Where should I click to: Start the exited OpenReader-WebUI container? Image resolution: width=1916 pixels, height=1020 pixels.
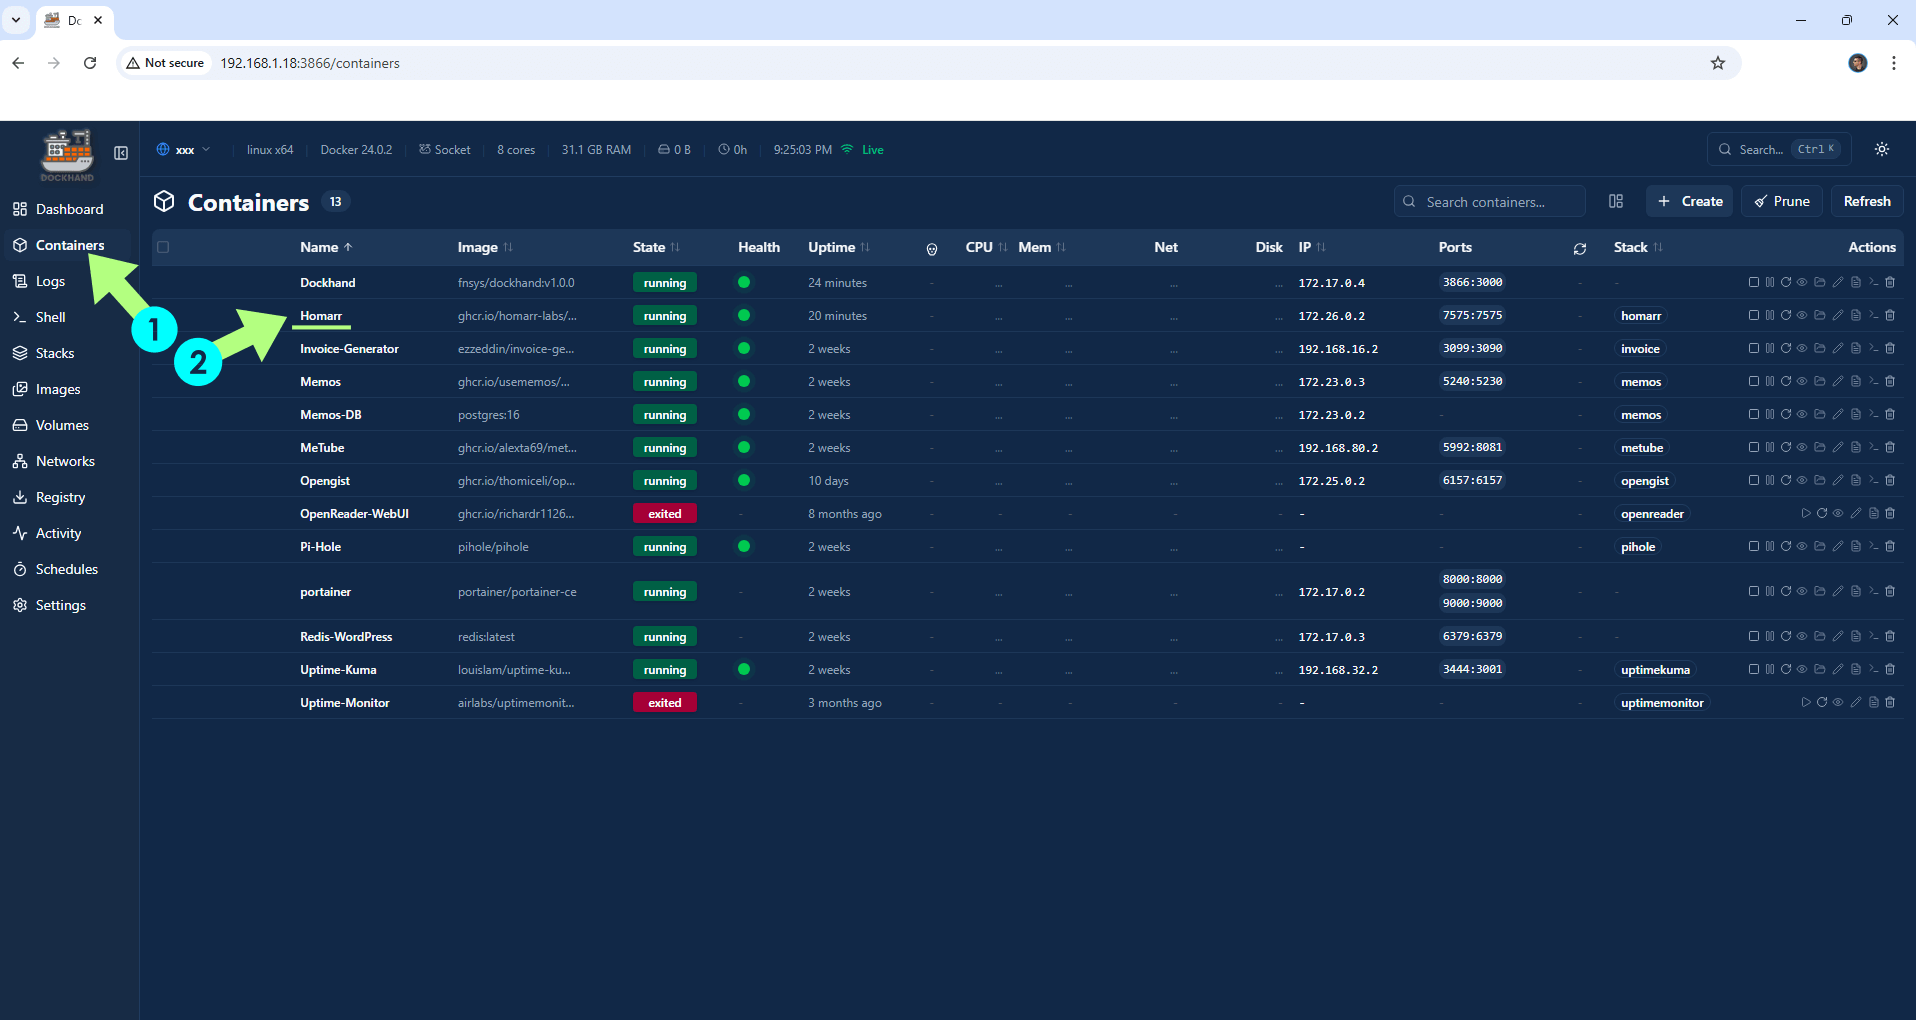(1806, 513)
